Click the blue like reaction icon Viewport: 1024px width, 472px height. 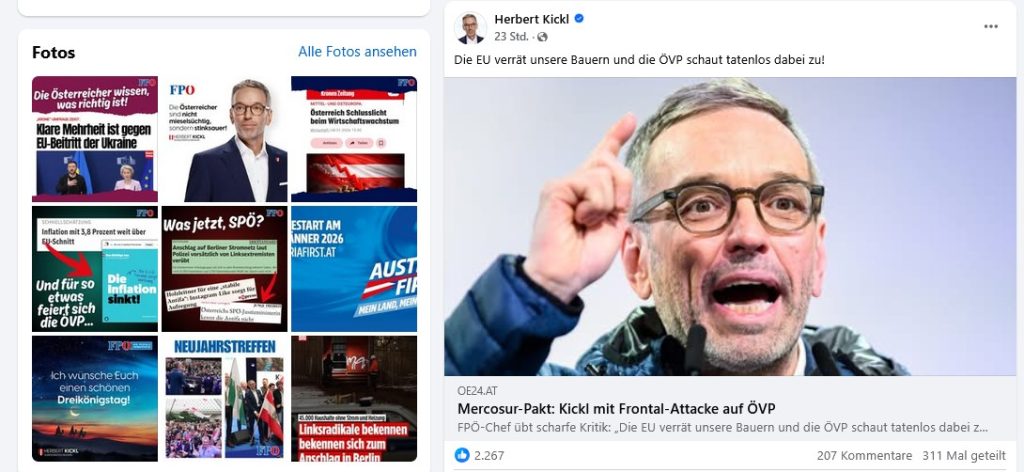pyautogui.click(x=462, y=455)
